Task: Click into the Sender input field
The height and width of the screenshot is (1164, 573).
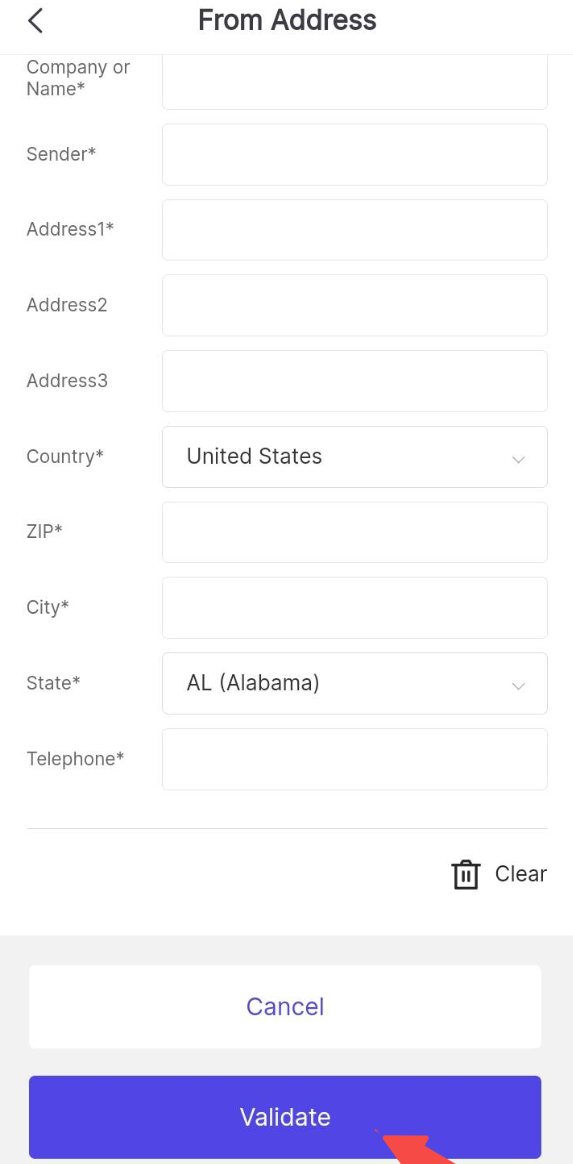Action: pos(355,154)
